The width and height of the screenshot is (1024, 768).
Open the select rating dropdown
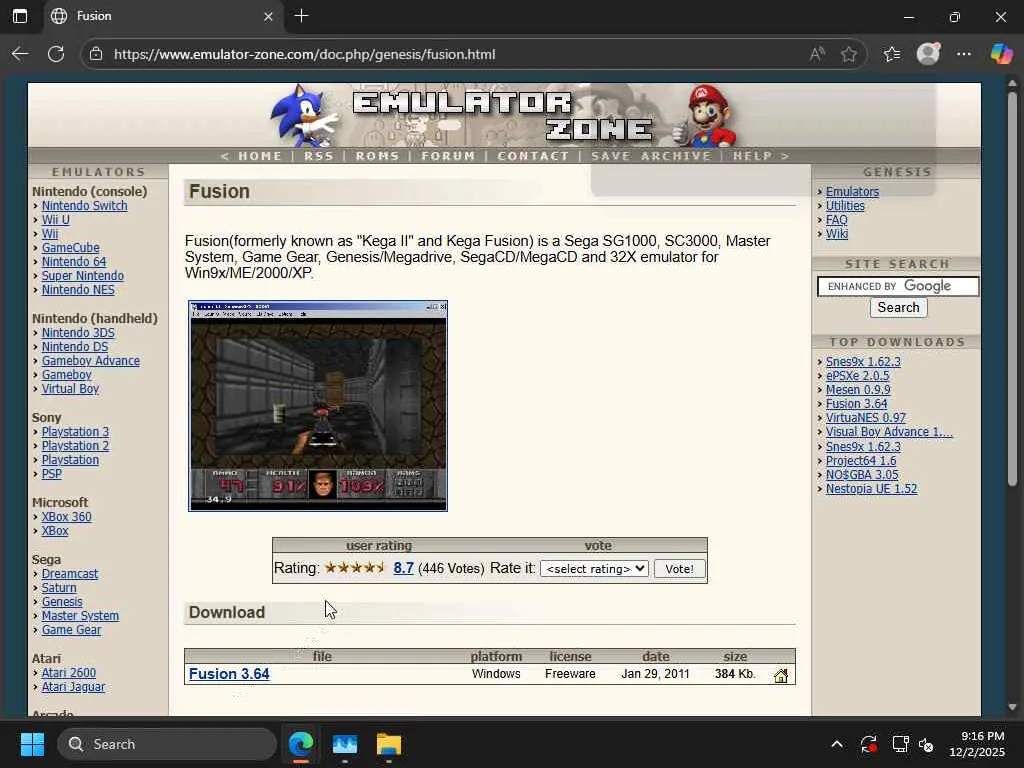point(594,569)
